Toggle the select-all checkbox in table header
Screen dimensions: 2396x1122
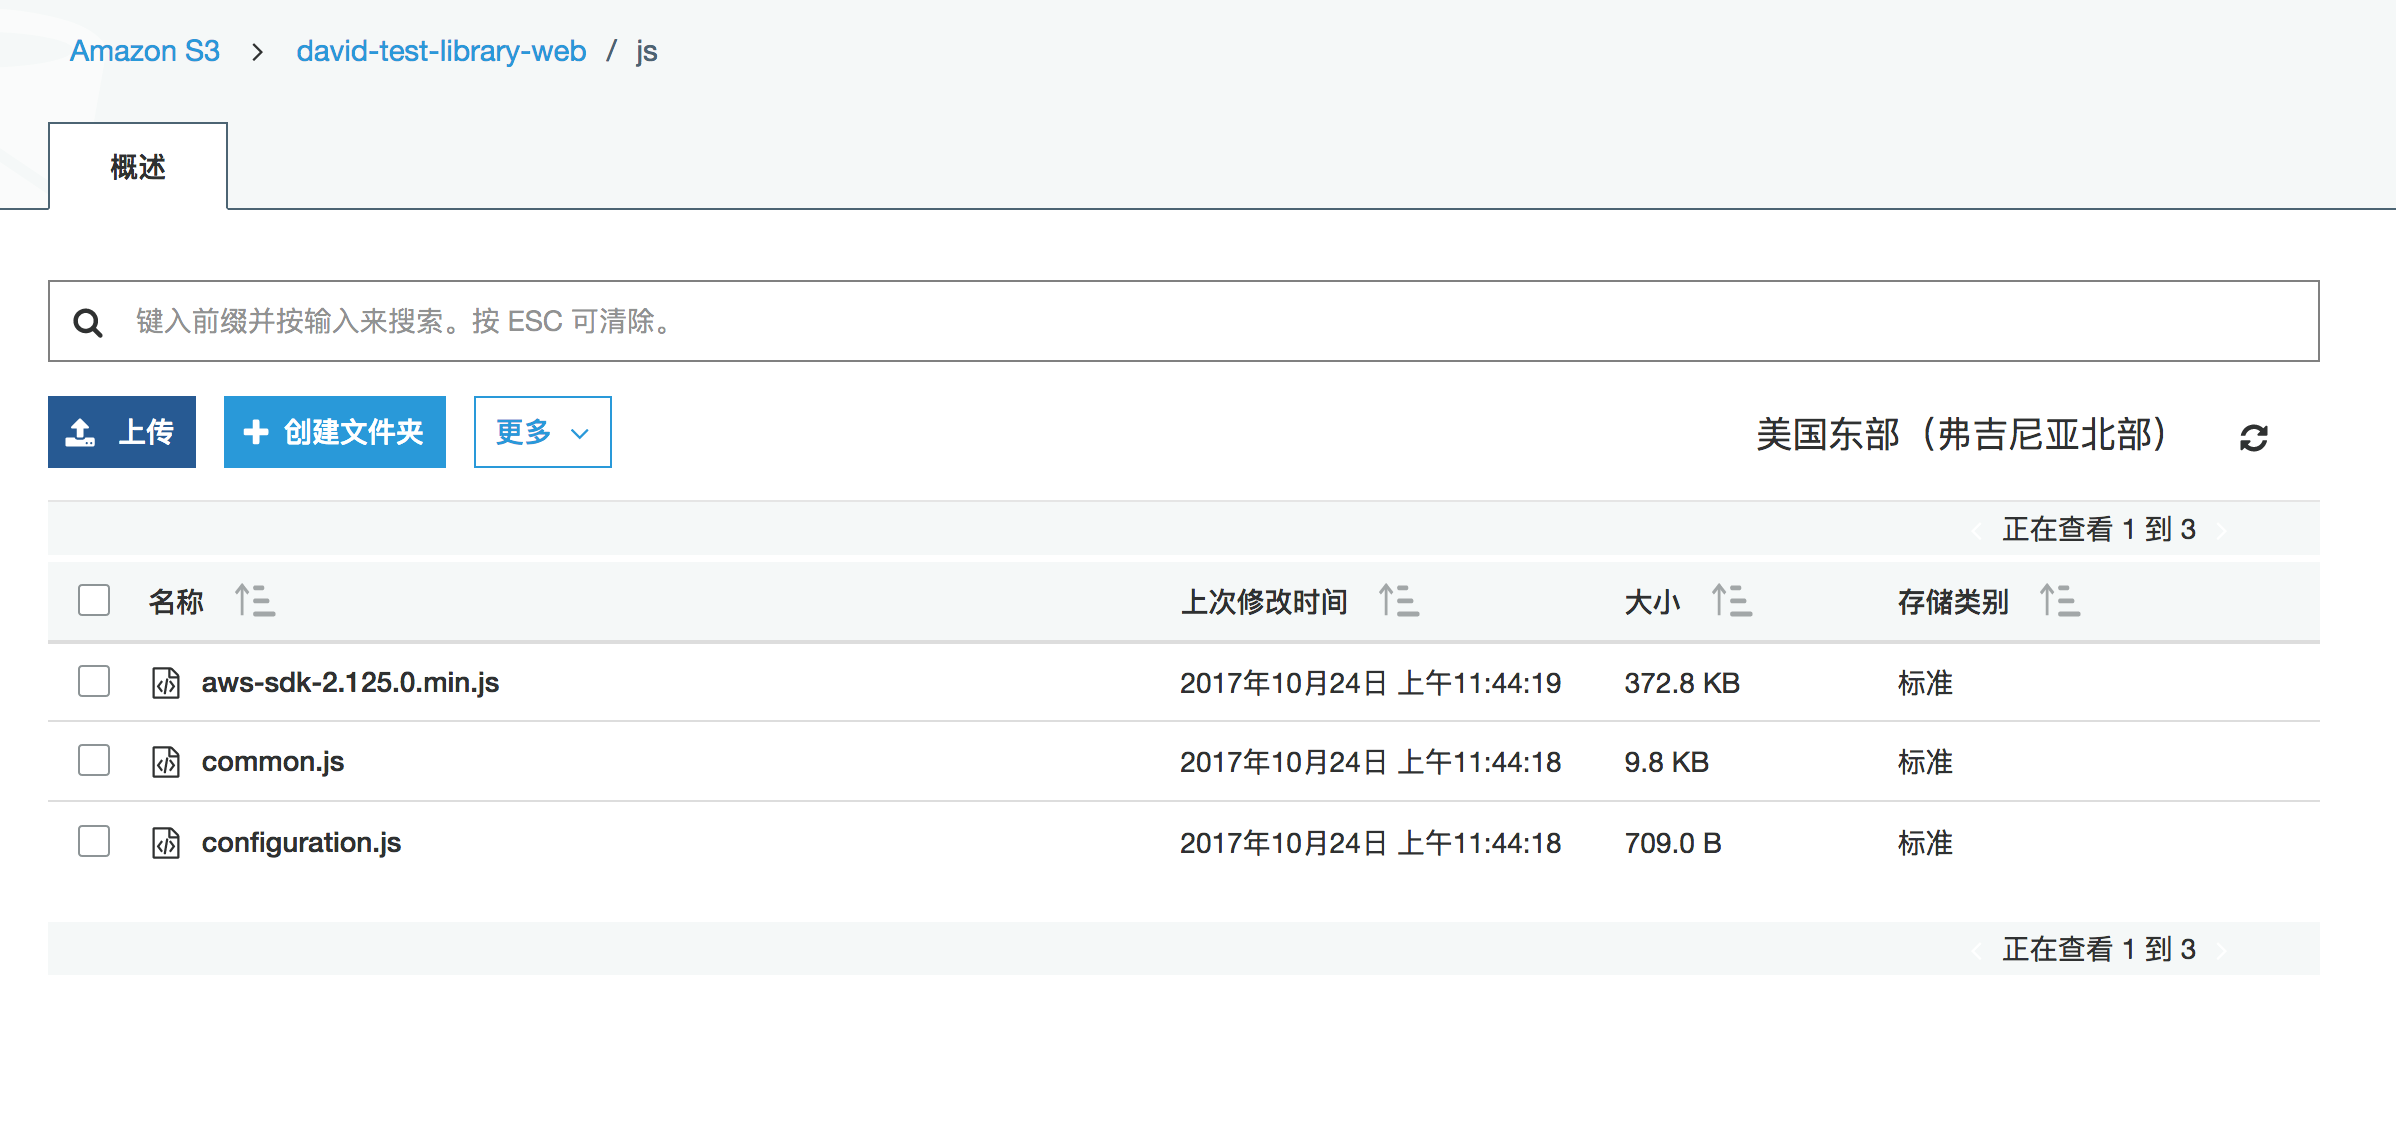(94, 600)
